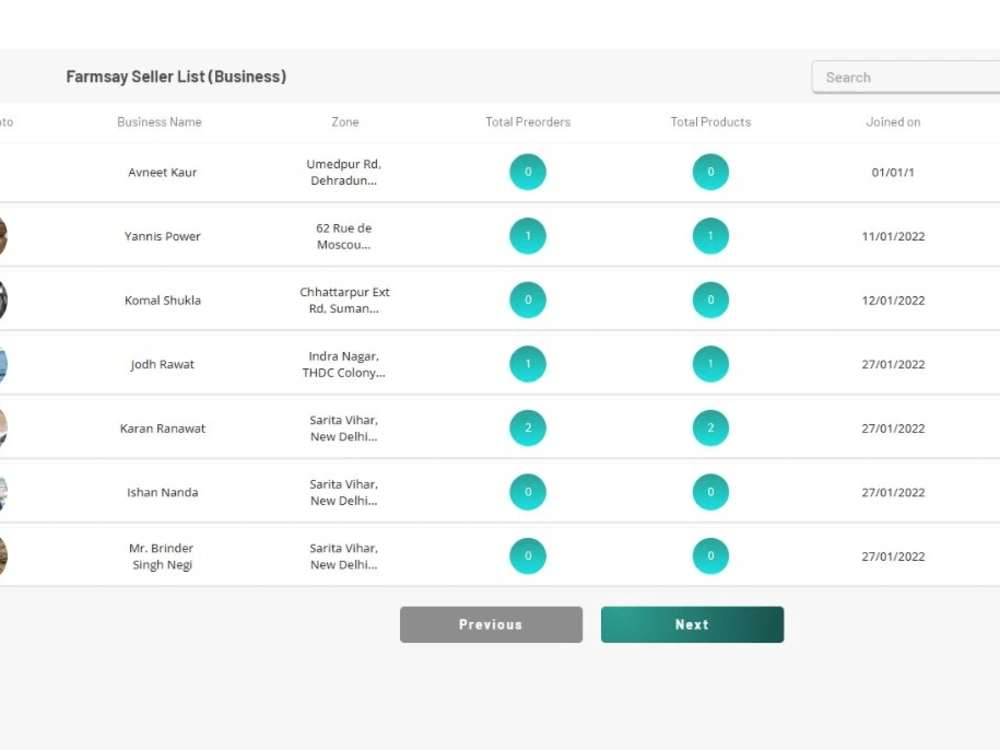1000x750 pixels.
Task: Click the Umedpur Rd, Dehradun zone cell
Action: click(344, 172)
